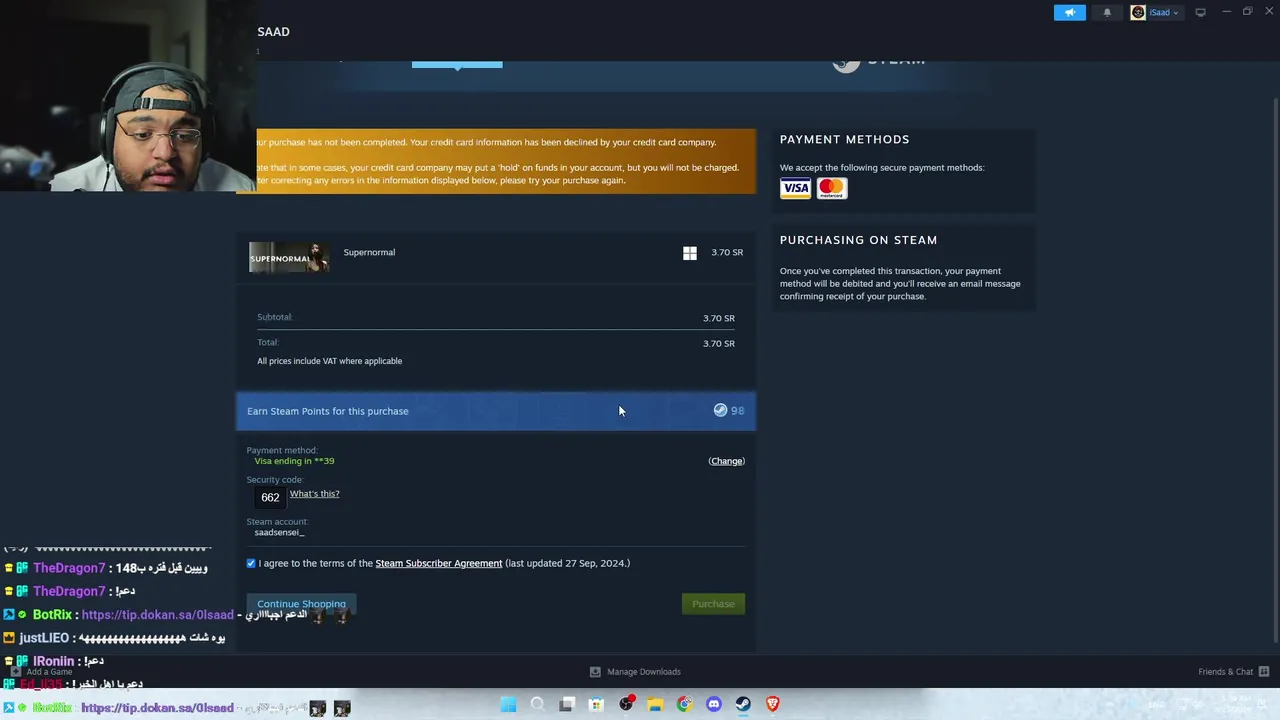The width and height of the screenshot is (1280, 720).
Task: Click the Mastercard payment logo
Action: [x=831, y=188]
